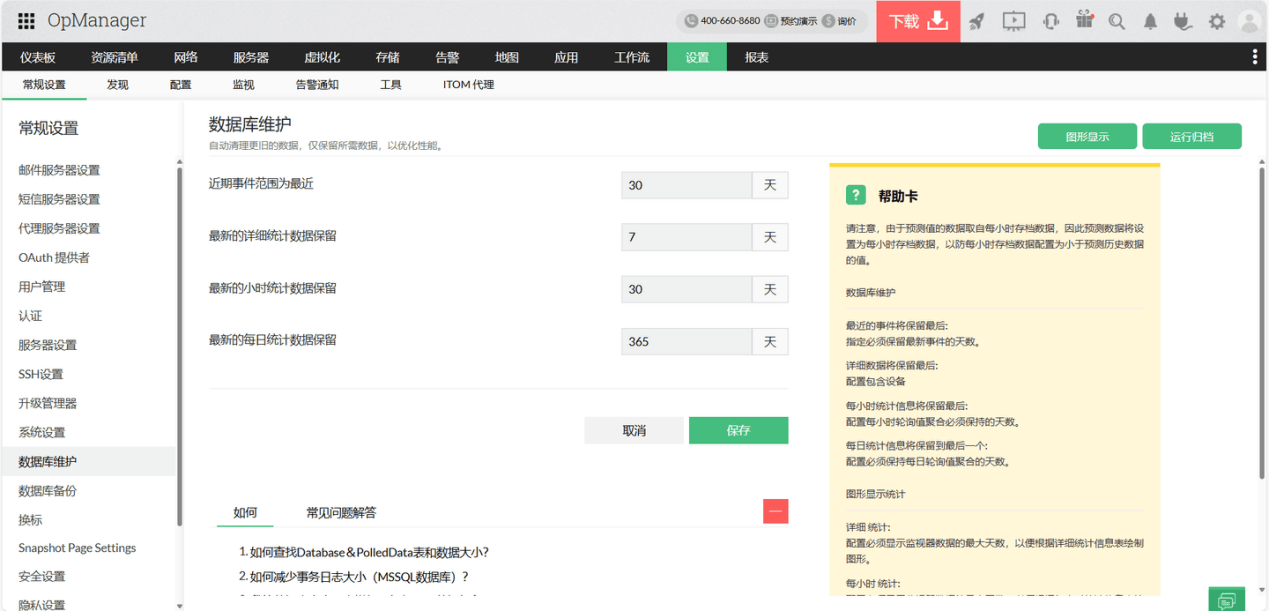Click the gift icon with red notification dot

(x=1084, y=21)
